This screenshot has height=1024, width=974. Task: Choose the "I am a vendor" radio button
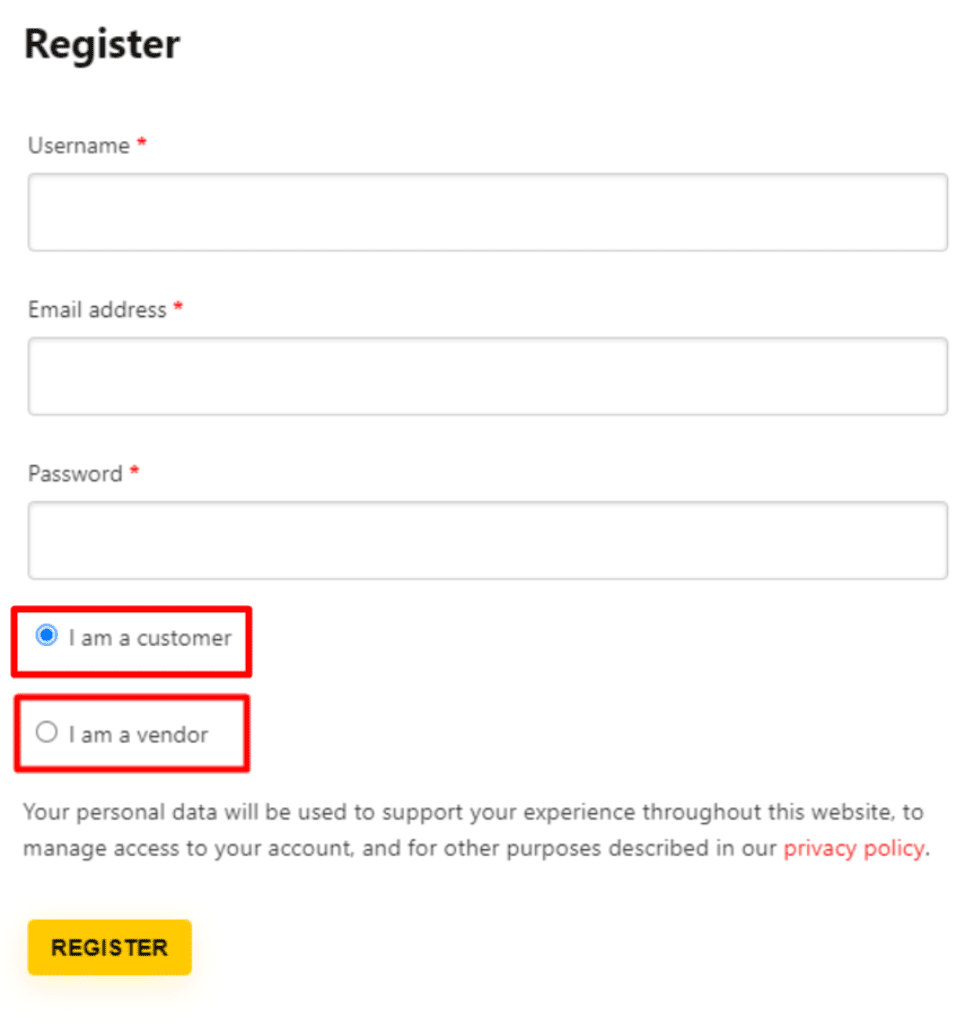point(46,733)
